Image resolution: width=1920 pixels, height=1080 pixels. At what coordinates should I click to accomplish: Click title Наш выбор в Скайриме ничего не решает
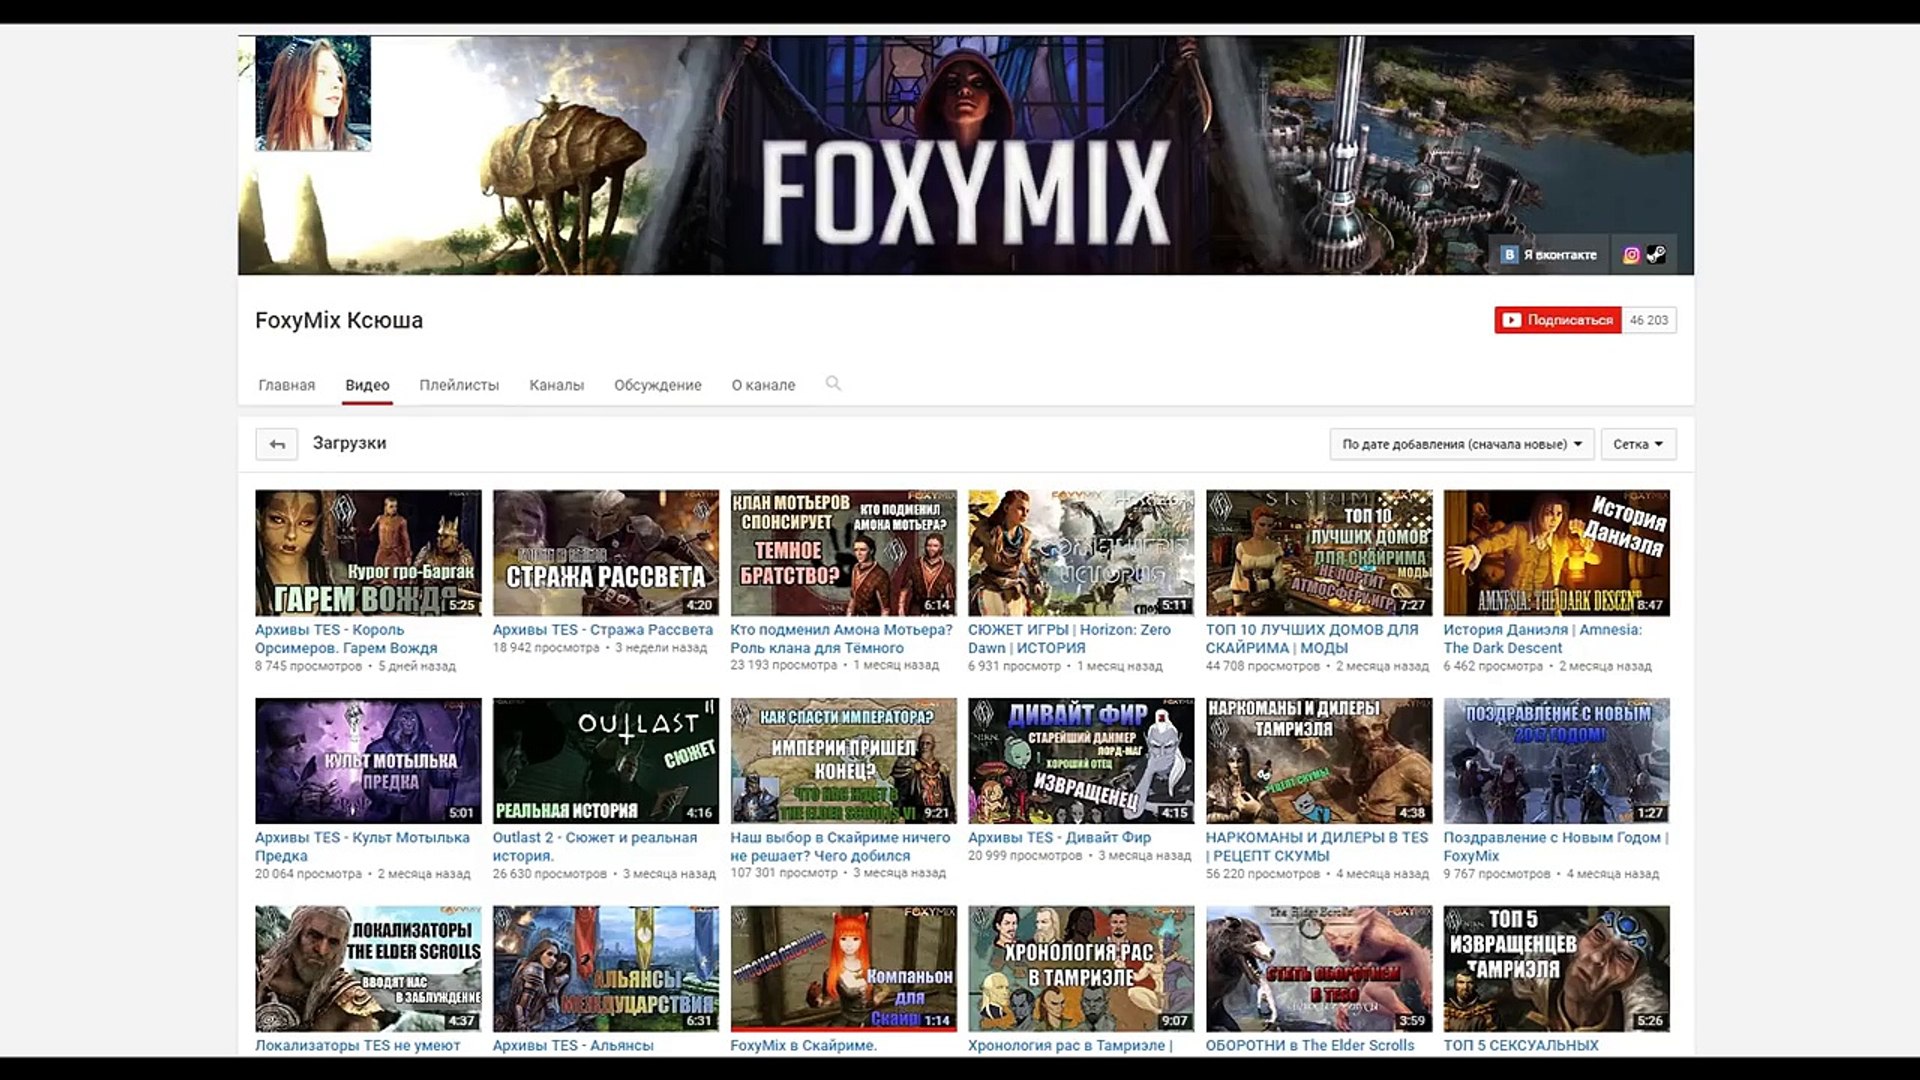coord(840,847)
